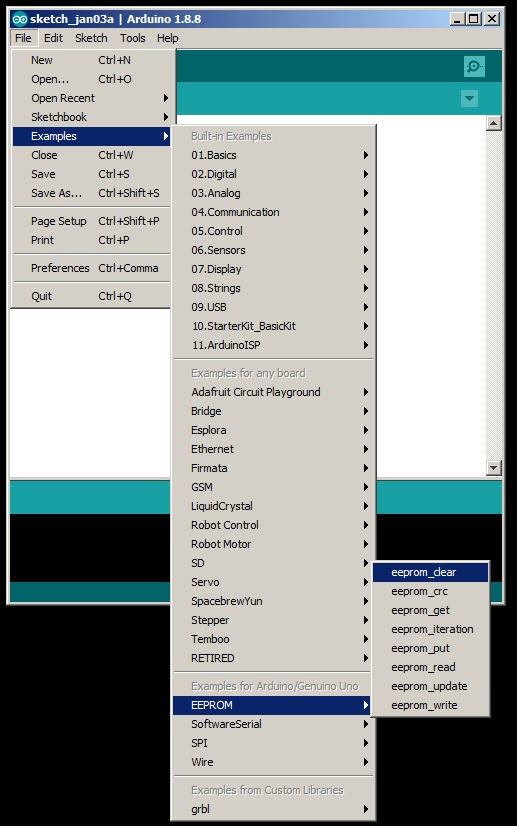Viewport: 517px width, 826px height.
Task: Expand the Sketchbook submenu
Action: (x=92, y=117)
